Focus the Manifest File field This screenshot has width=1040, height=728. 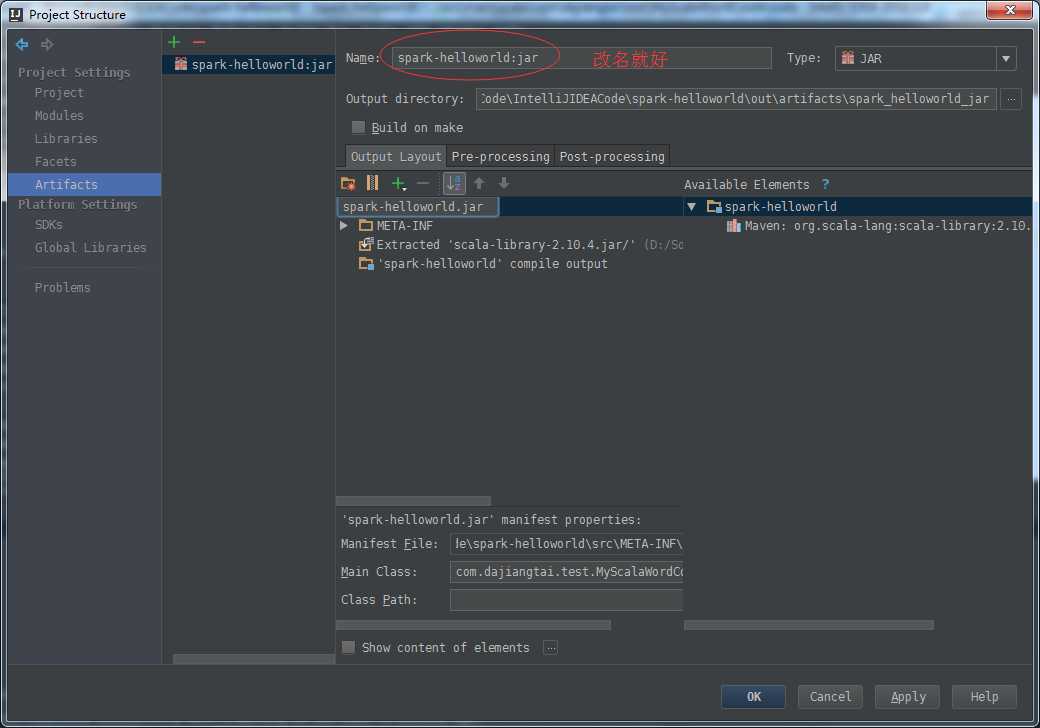566,544
